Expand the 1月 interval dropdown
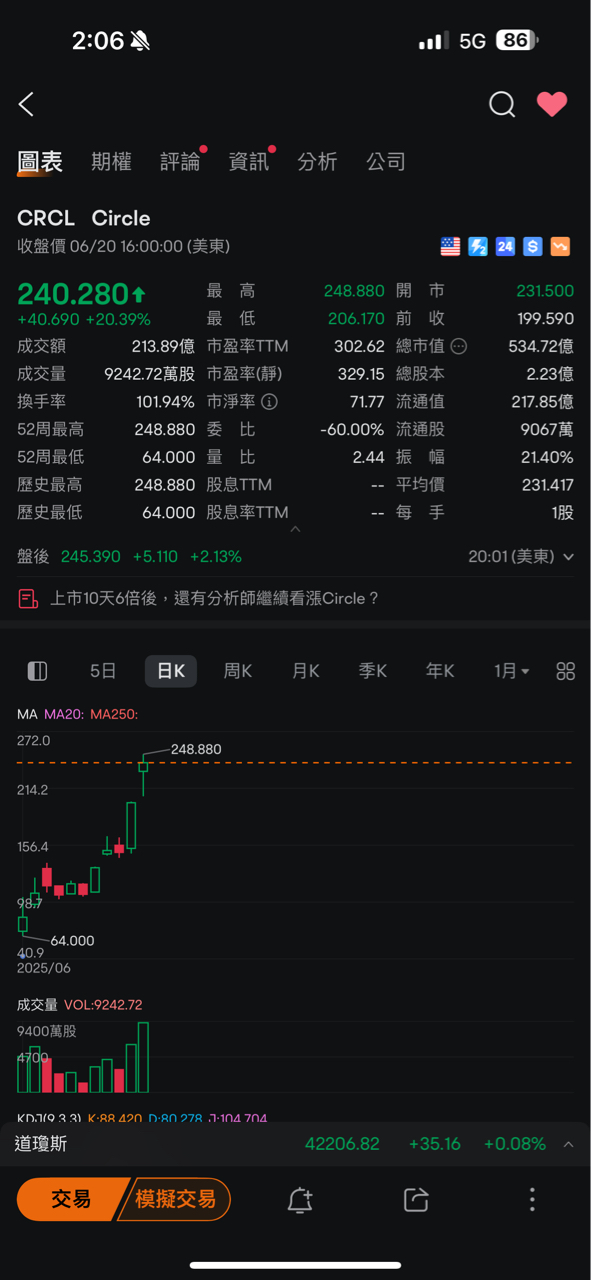 click(x=511, y=671)
